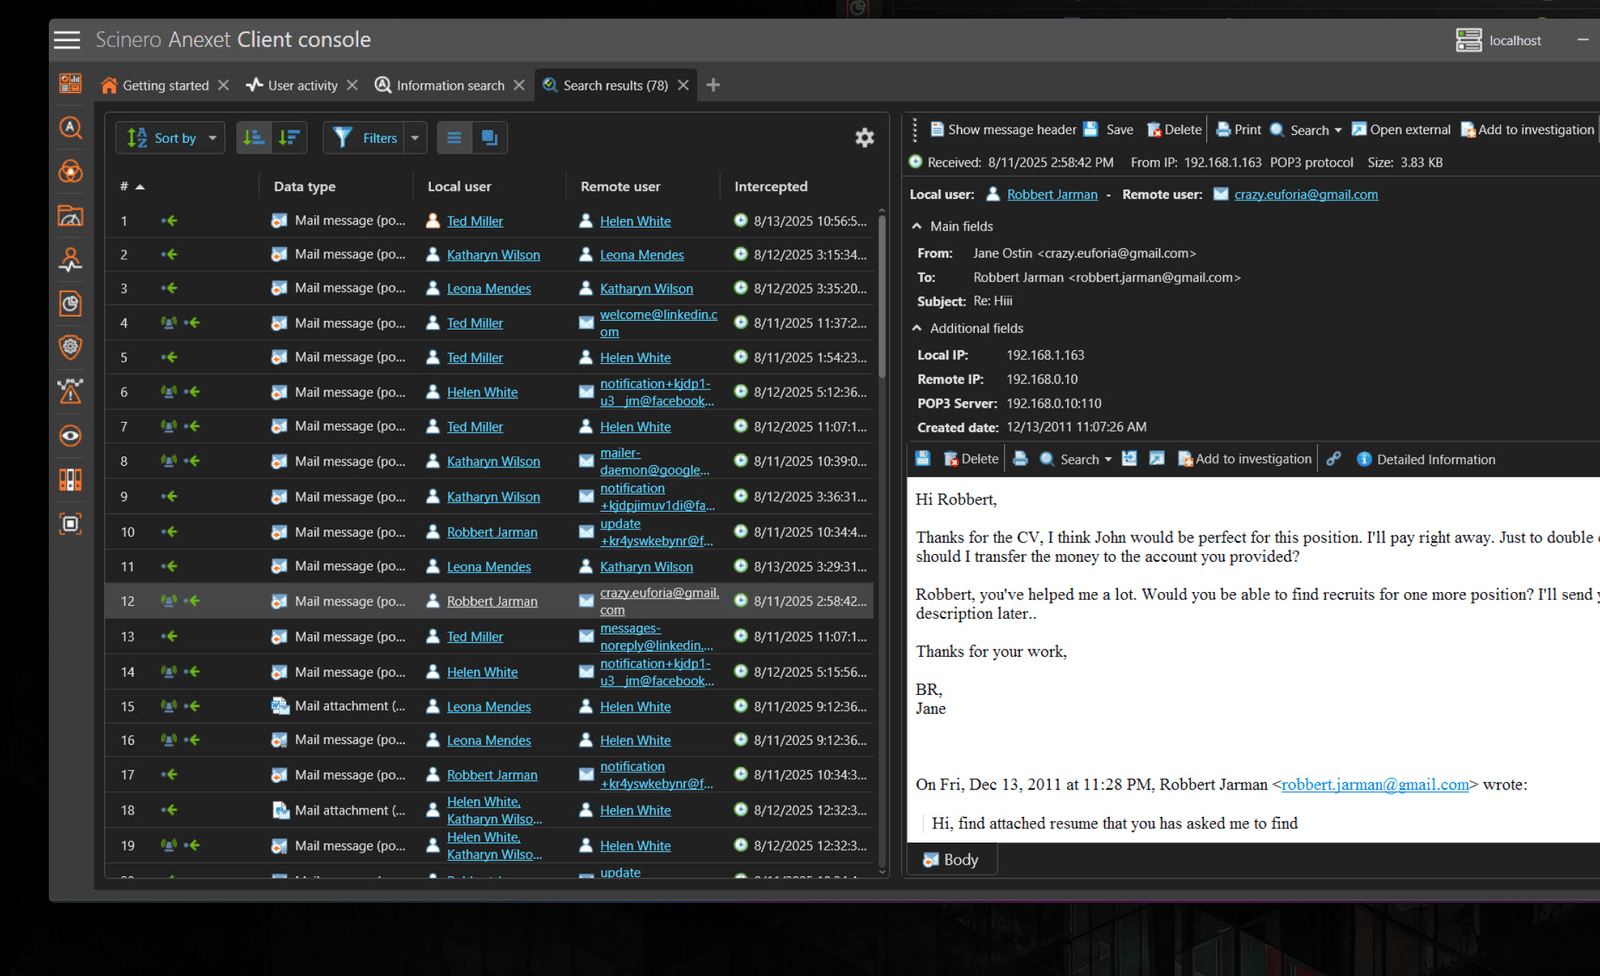Switch to stacked windows view mode
1600x976 pixels.
click(489, 138)
